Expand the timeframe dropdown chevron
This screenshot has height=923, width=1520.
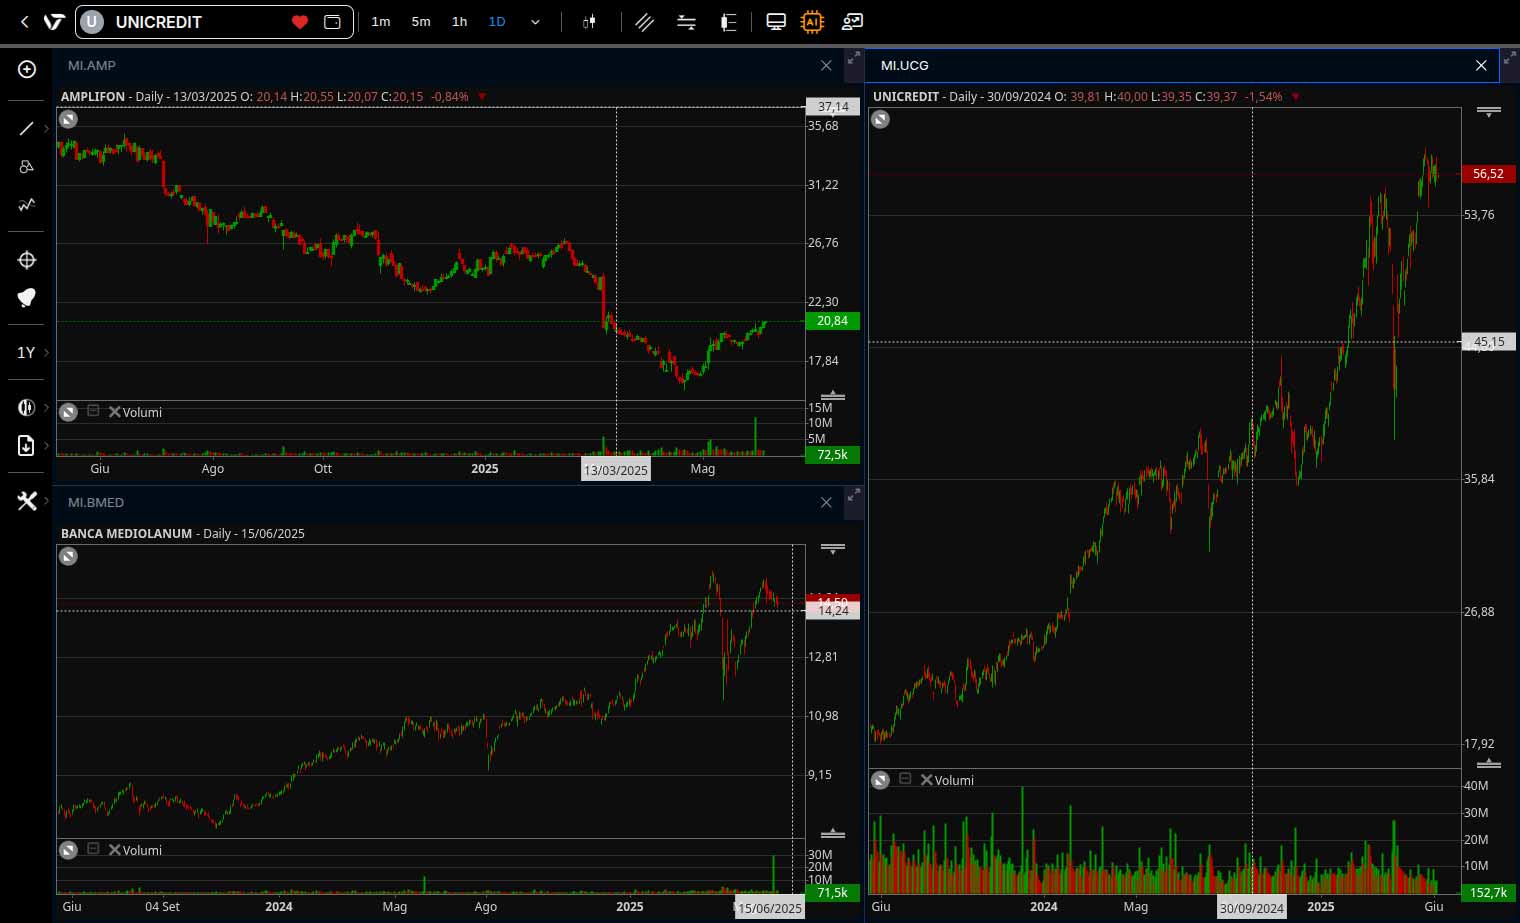535,22
